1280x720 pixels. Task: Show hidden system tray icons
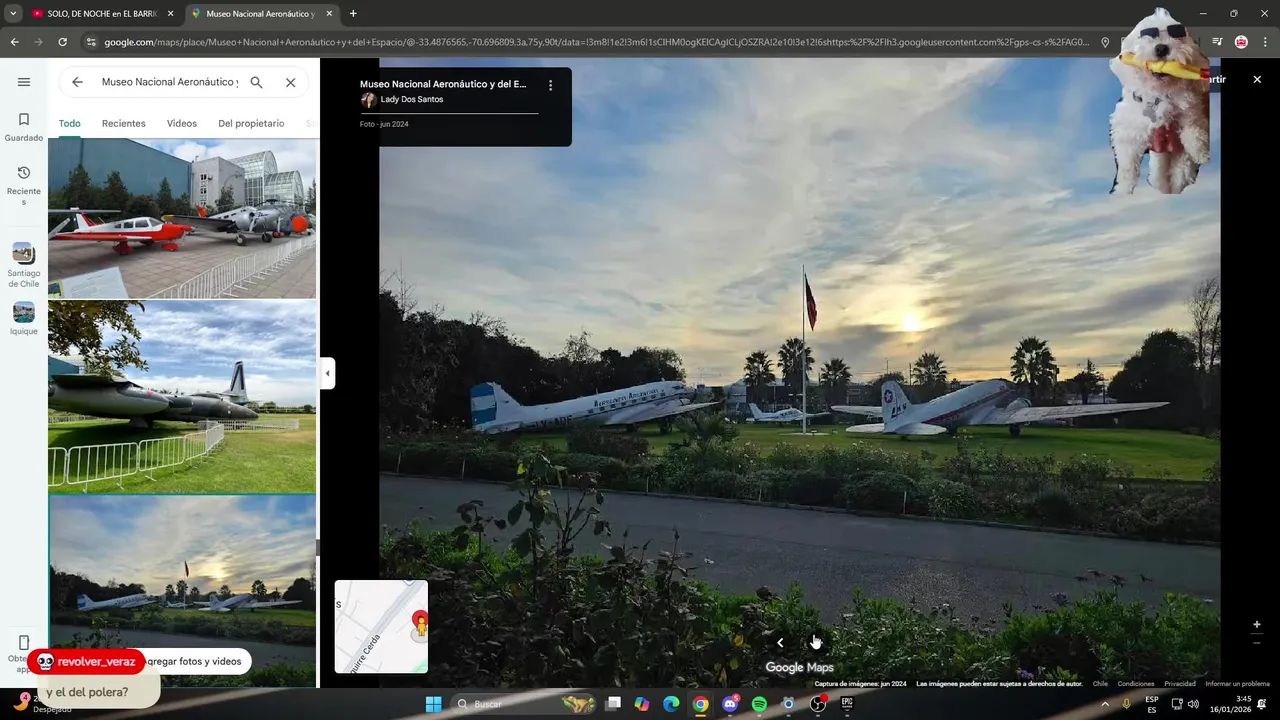point(1105,704)
